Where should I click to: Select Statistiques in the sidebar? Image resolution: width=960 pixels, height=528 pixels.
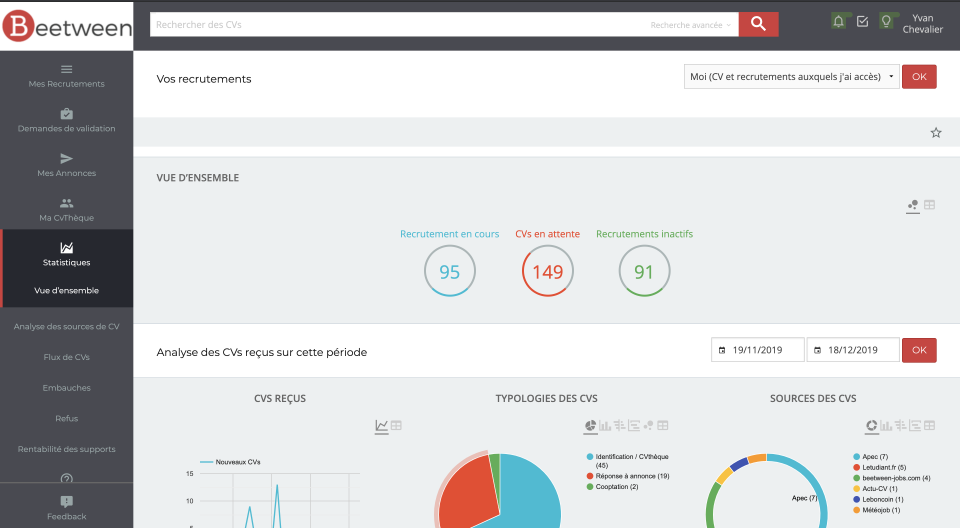pyautogui.click(x=67, y=255)
